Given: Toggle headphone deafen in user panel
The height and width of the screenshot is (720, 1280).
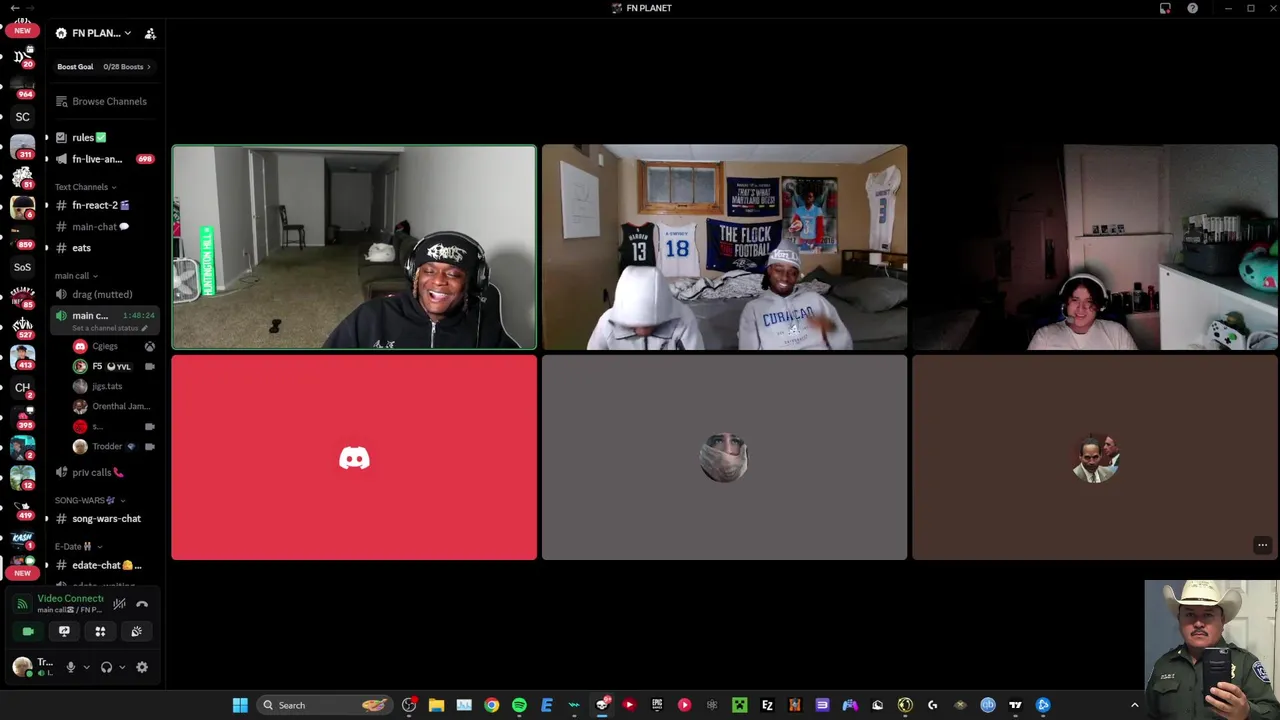Looking at the screenshot, I should click(106, 667).
